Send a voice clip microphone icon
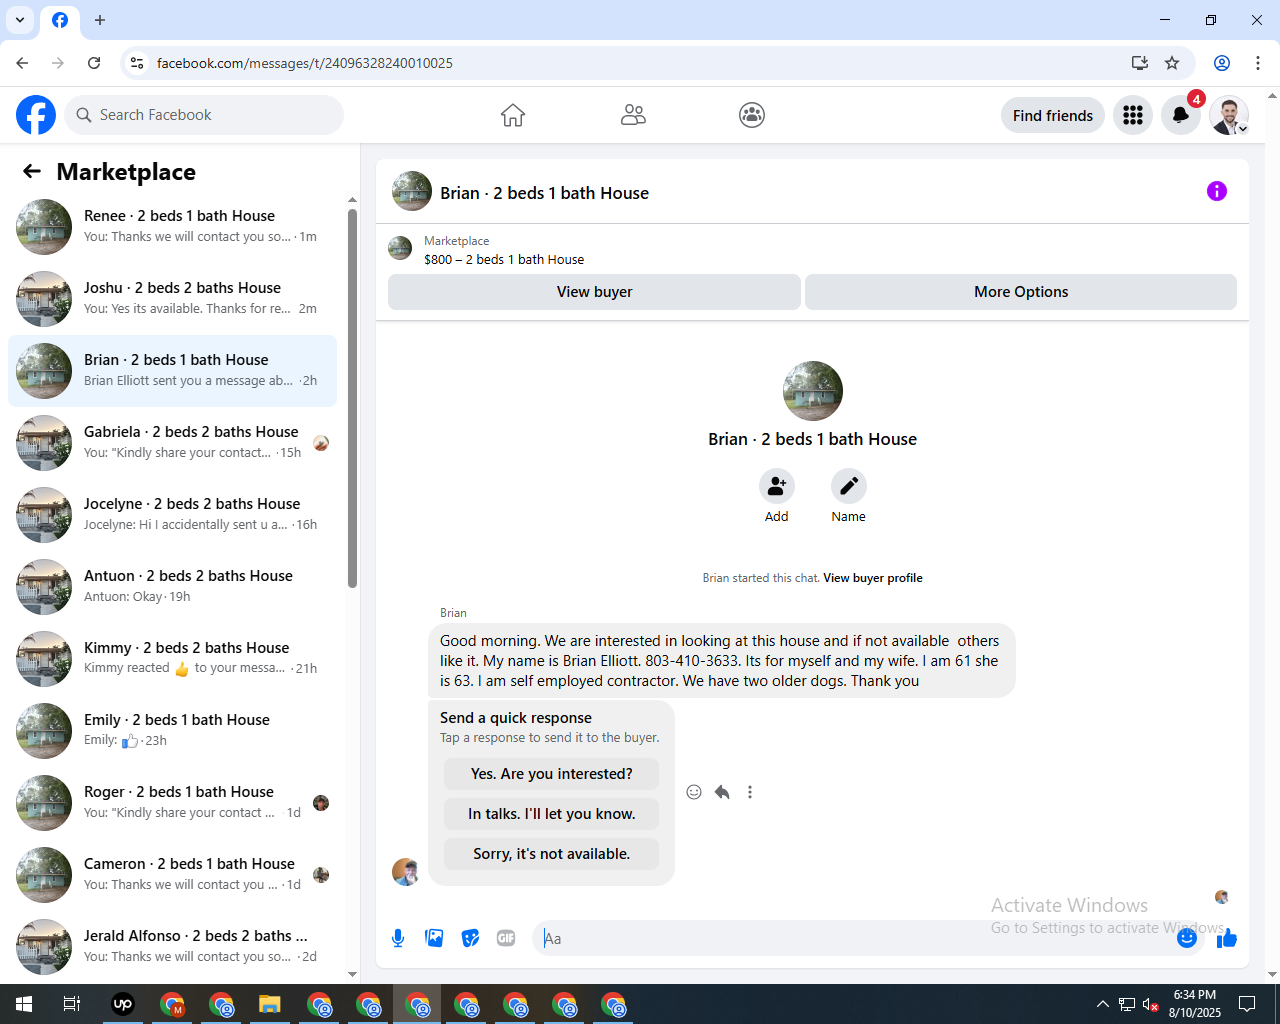Screen dimensions: 1280x1024 [x=398, y=938]
